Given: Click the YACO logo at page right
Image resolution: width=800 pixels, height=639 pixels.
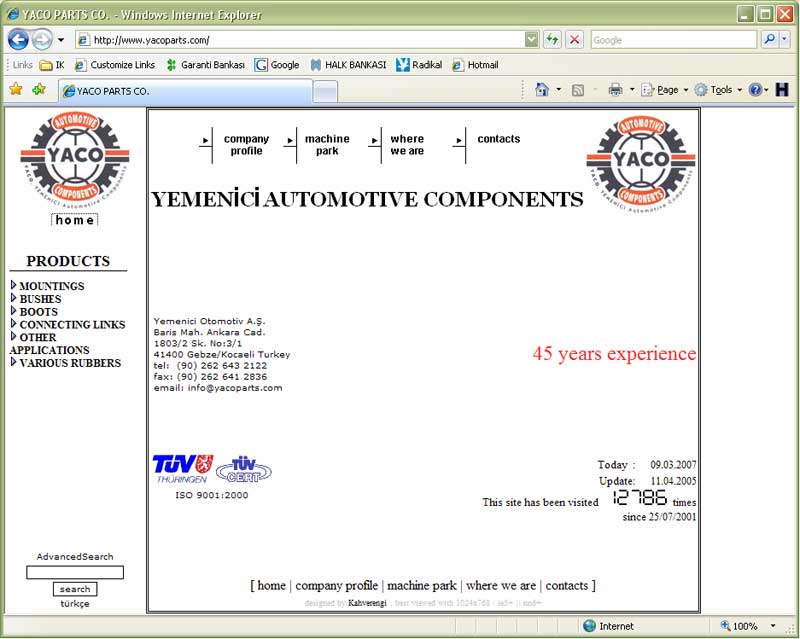Looking at the screenshot, I should (x=641, y=162).
